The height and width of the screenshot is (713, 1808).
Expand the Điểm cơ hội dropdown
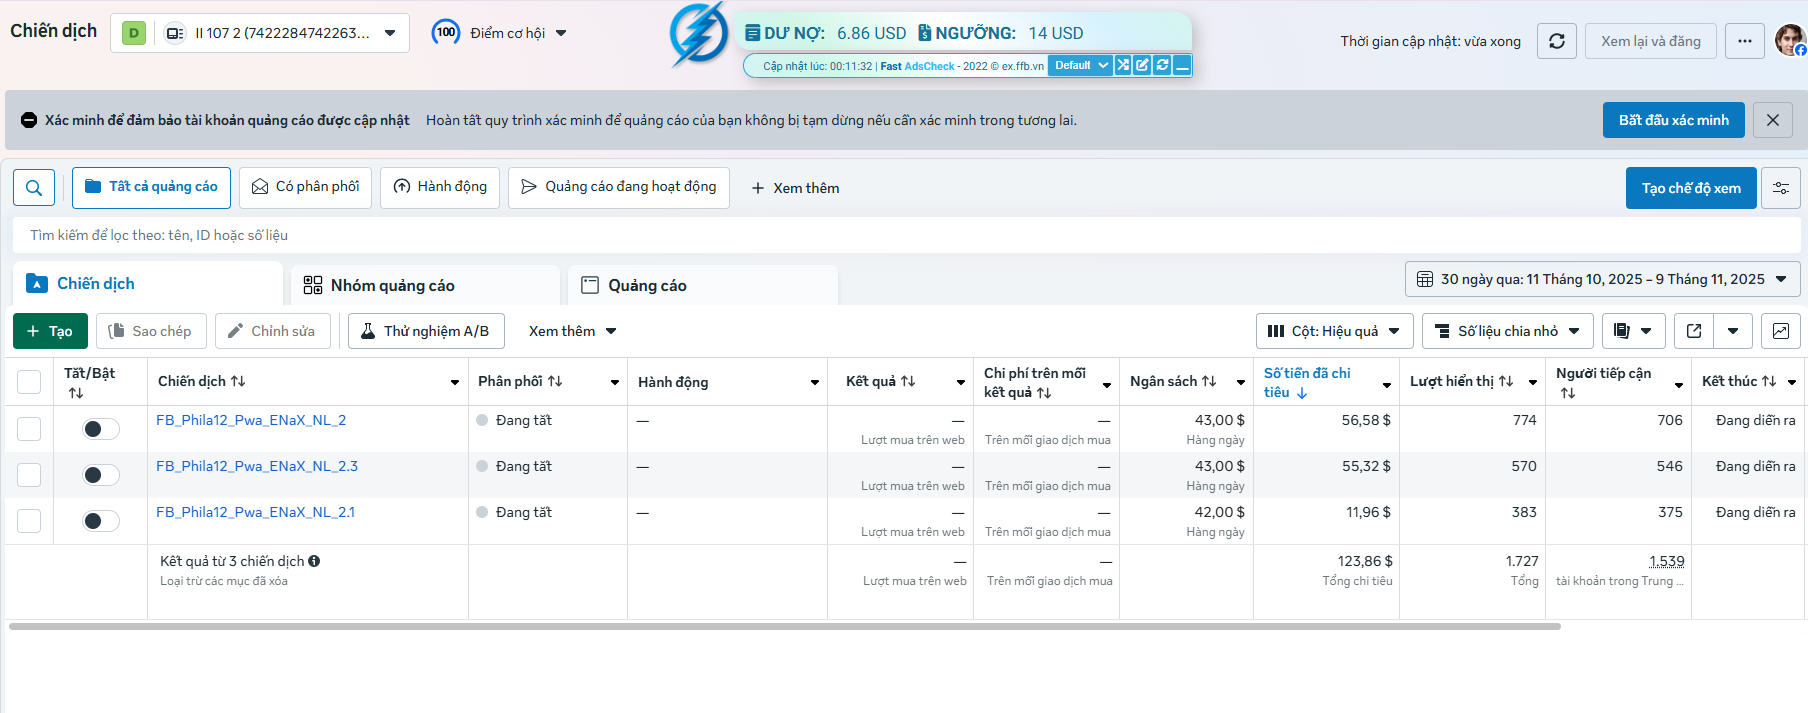coord(561,33)
